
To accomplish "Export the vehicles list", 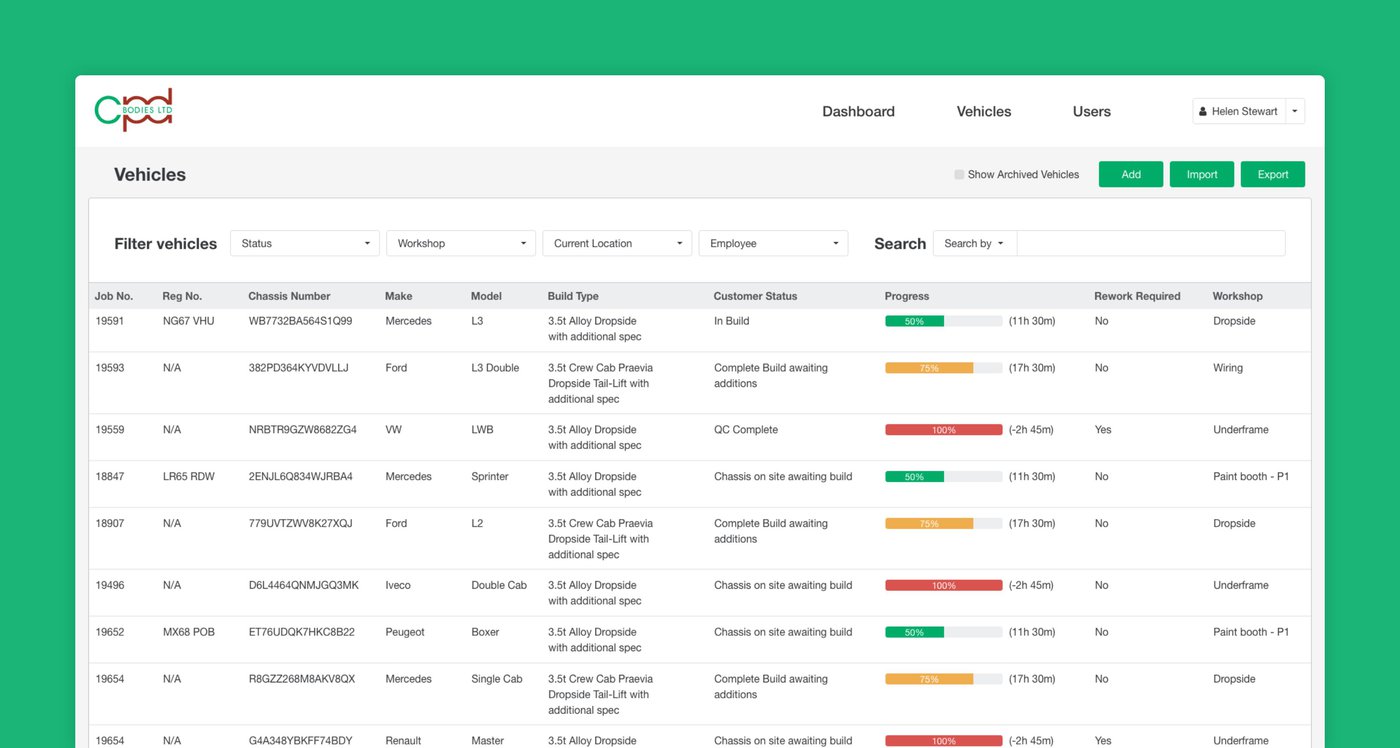I will 1272,174.
